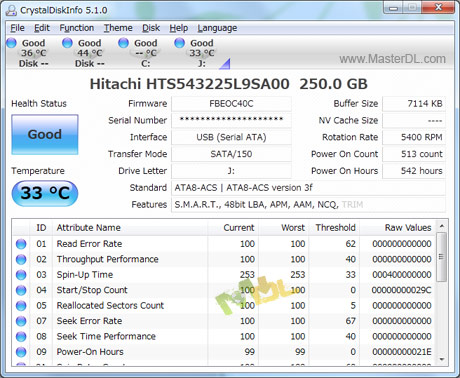Click status orb for Throughput Performance
Screen dimensions: 460x378
click(21, 259)
